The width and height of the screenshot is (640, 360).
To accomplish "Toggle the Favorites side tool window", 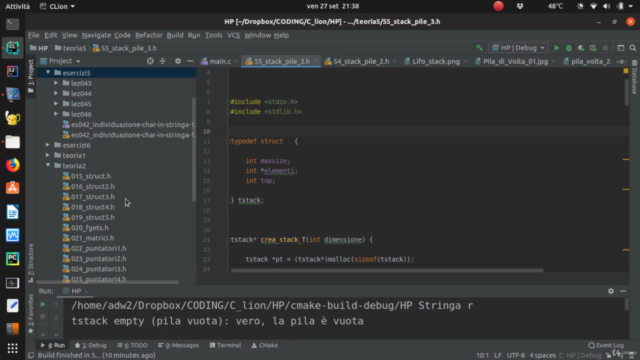I will coord(31,313).
